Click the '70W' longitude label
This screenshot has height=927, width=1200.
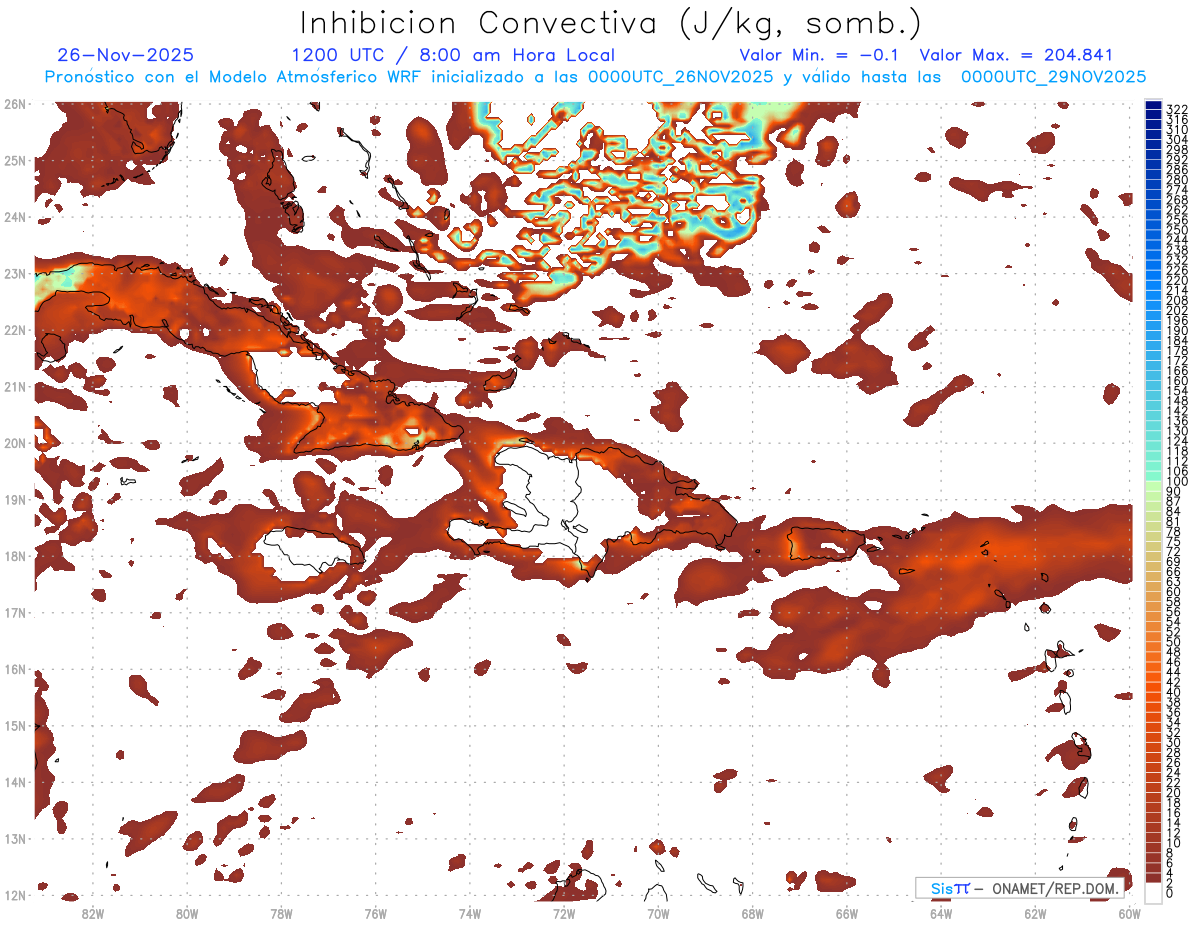pos(658,913)
